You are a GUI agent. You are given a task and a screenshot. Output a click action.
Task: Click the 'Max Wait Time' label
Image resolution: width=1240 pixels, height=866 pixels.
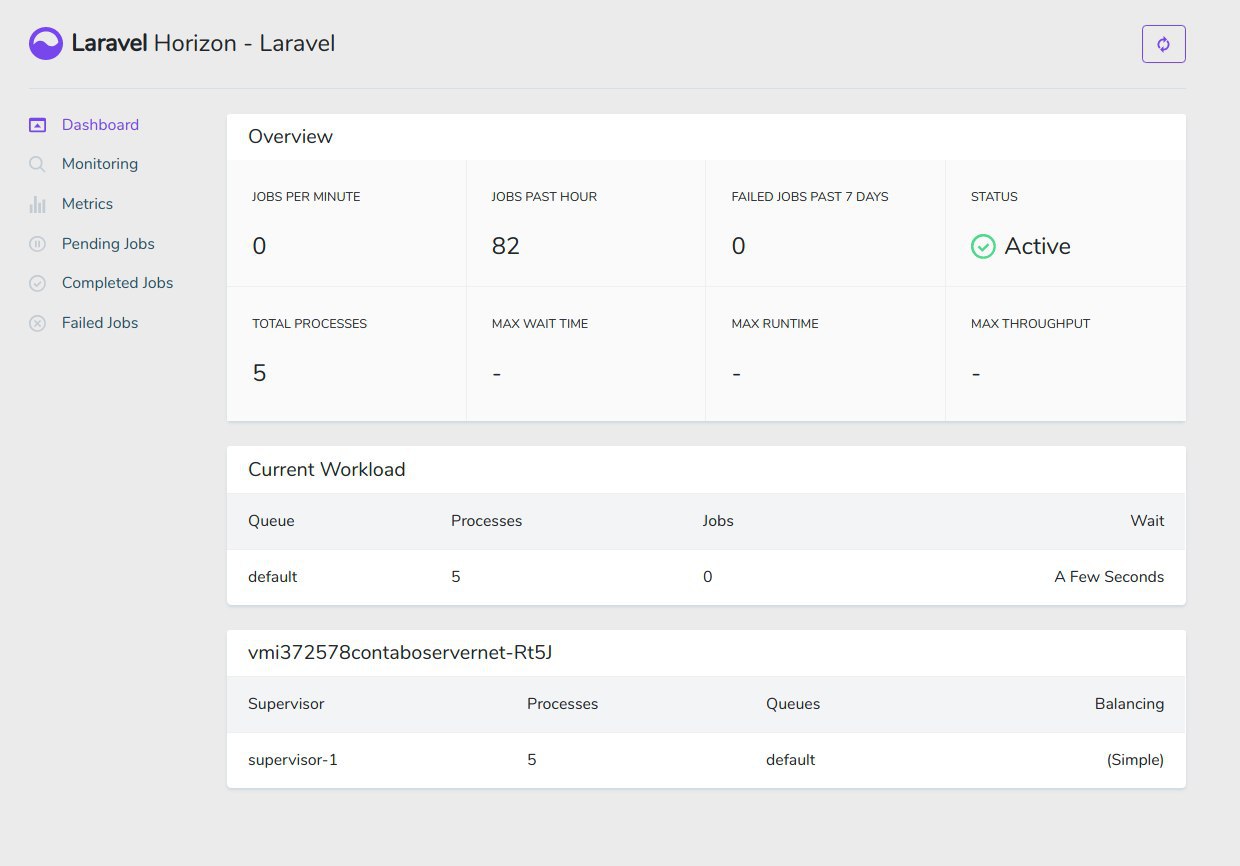[x=540, y=324]
